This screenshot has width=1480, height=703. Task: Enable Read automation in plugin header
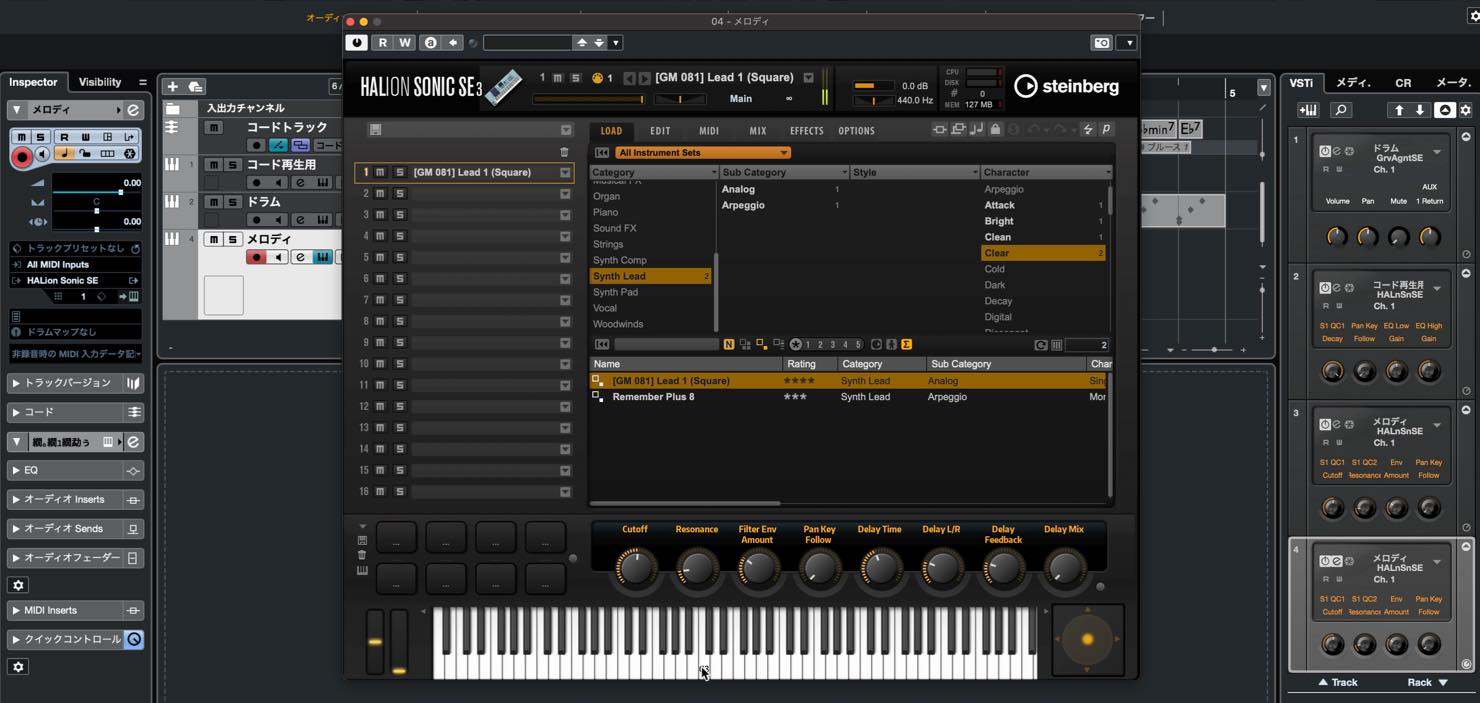tap(383, 42)
